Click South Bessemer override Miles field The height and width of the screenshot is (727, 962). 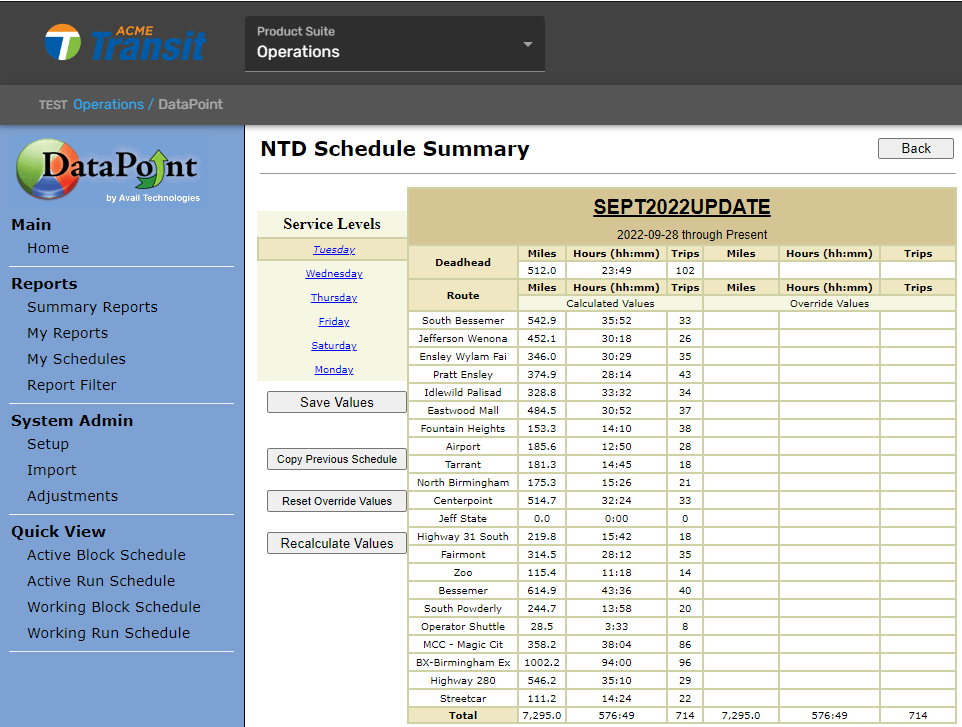coord(741,320)
